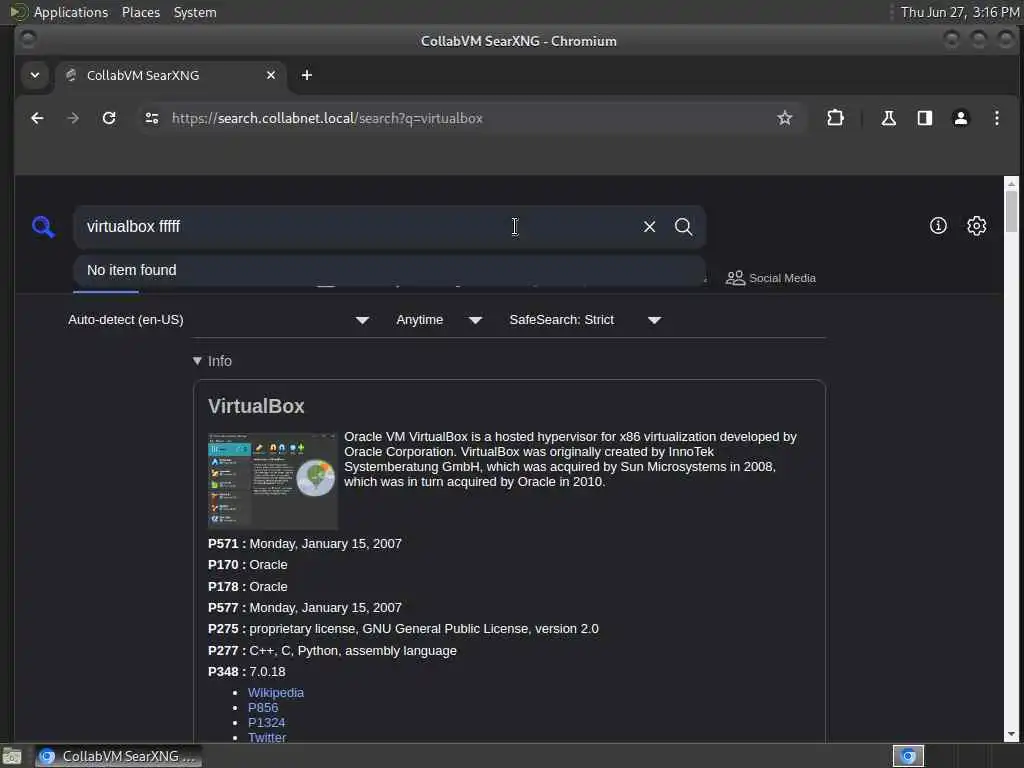
Task: Select the P348 : 7.0.18 row
Action: pos(246,671)
